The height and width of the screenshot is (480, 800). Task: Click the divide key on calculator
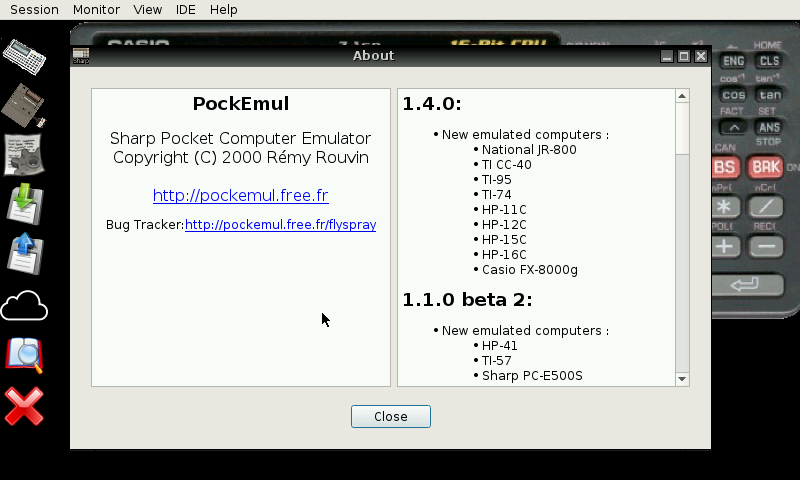click(x=766, y=207)
